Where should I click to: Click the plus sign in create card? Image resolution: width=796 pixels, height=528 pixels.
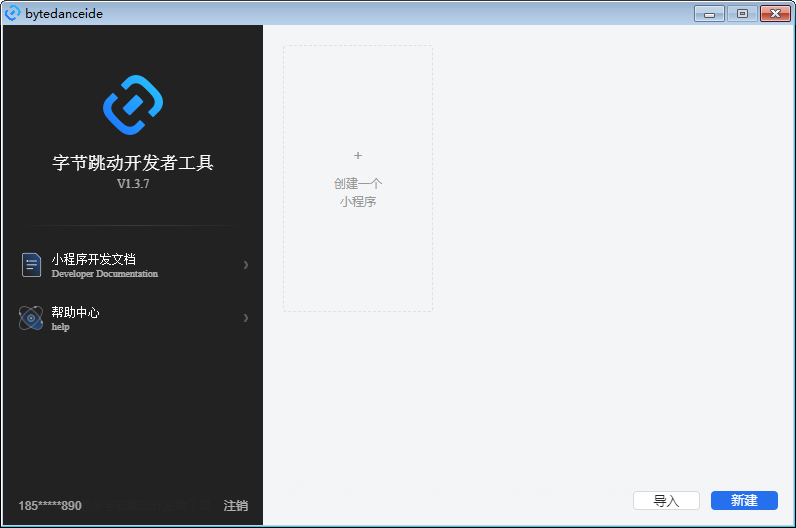coord(358,156)
